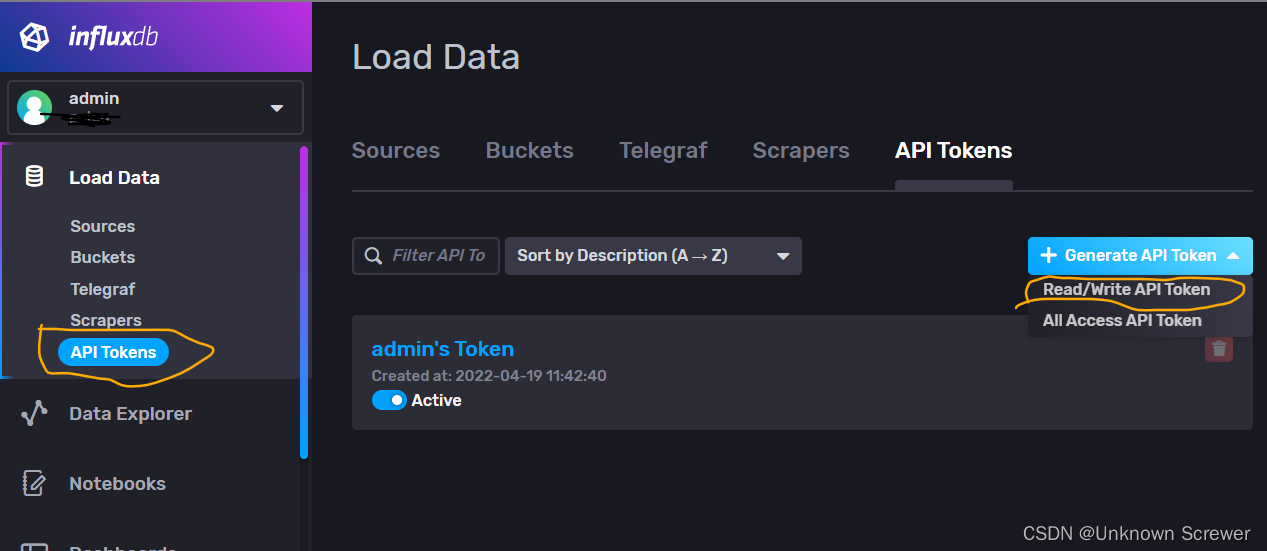1267x551 pixels.
Task: Open Data Explorer graph icon
Action: click(34, 413)
